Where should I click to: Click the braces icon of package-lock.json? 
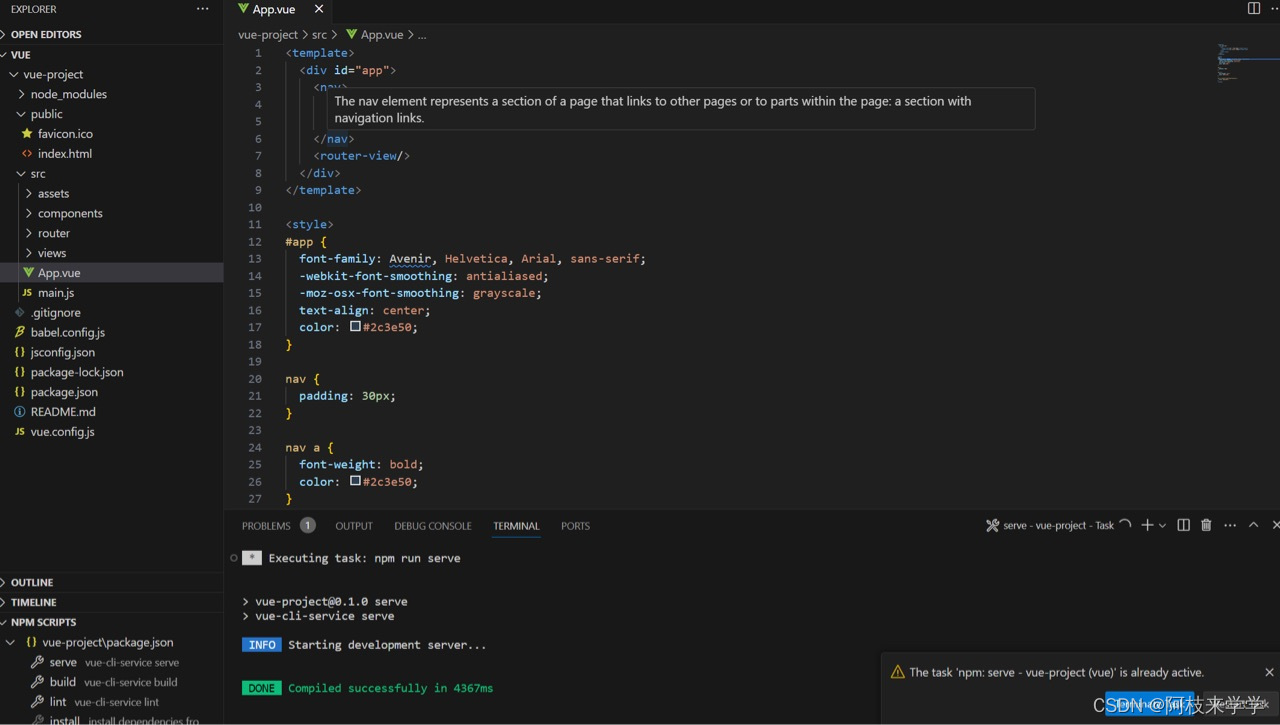(20, 372)
